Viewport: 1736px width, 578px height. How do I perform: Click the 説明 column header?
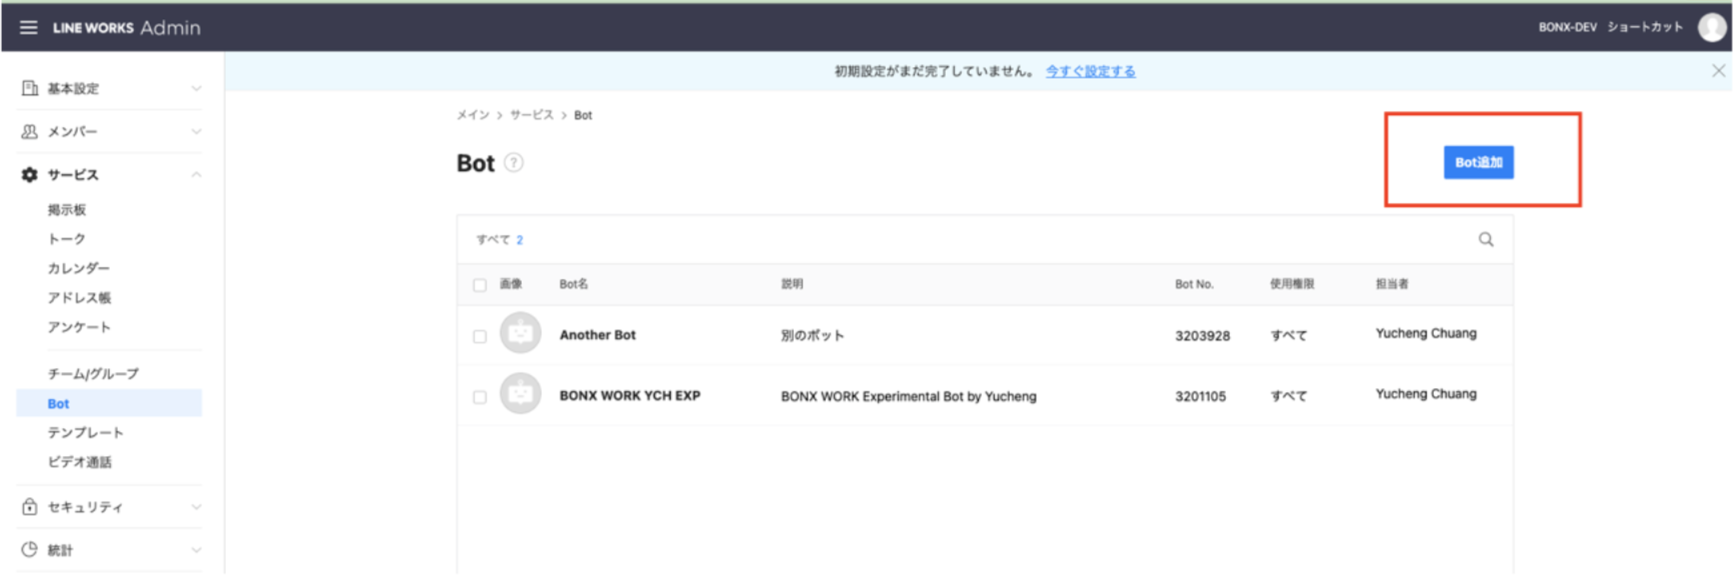(792, 284)
